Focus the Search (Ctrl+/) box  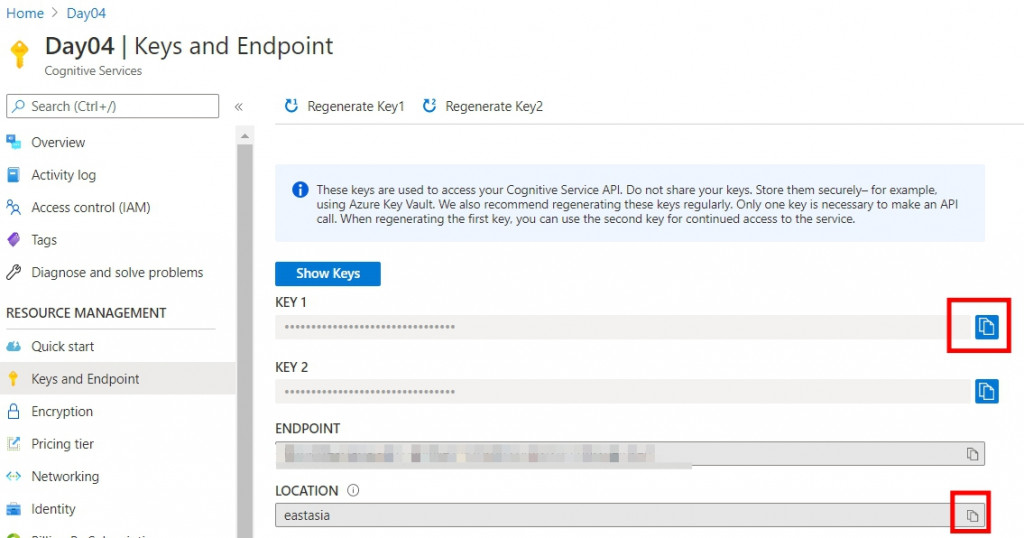[x=112, y=106]
